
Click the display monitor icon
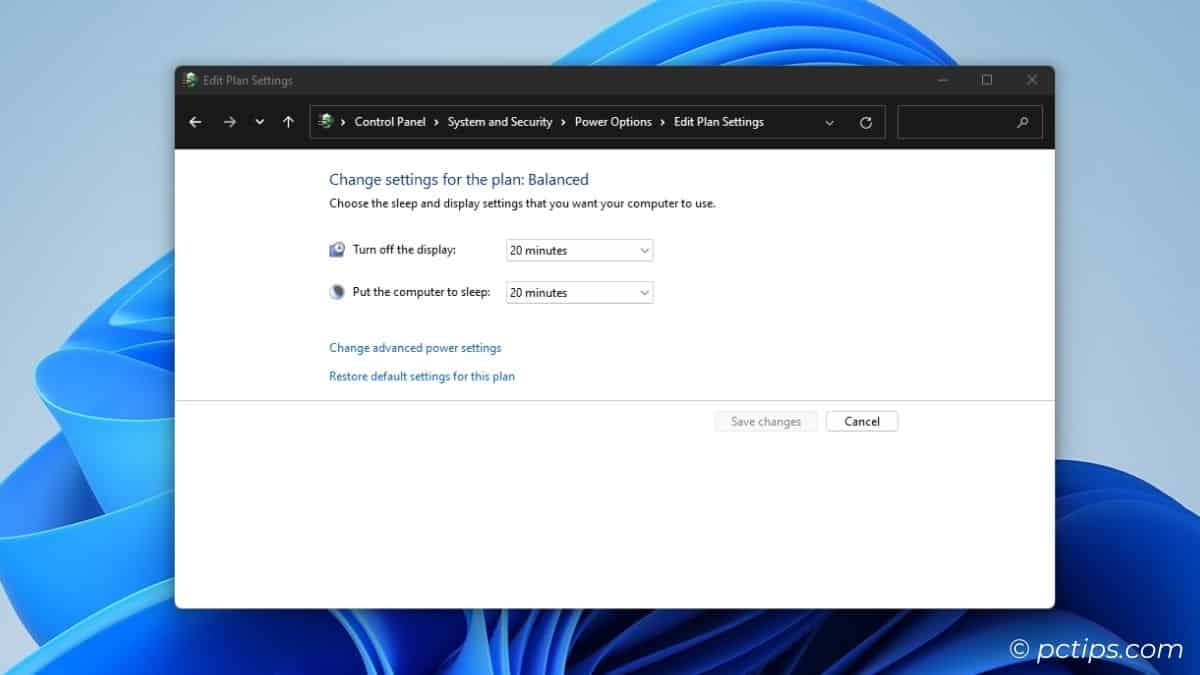coord(336,249)
